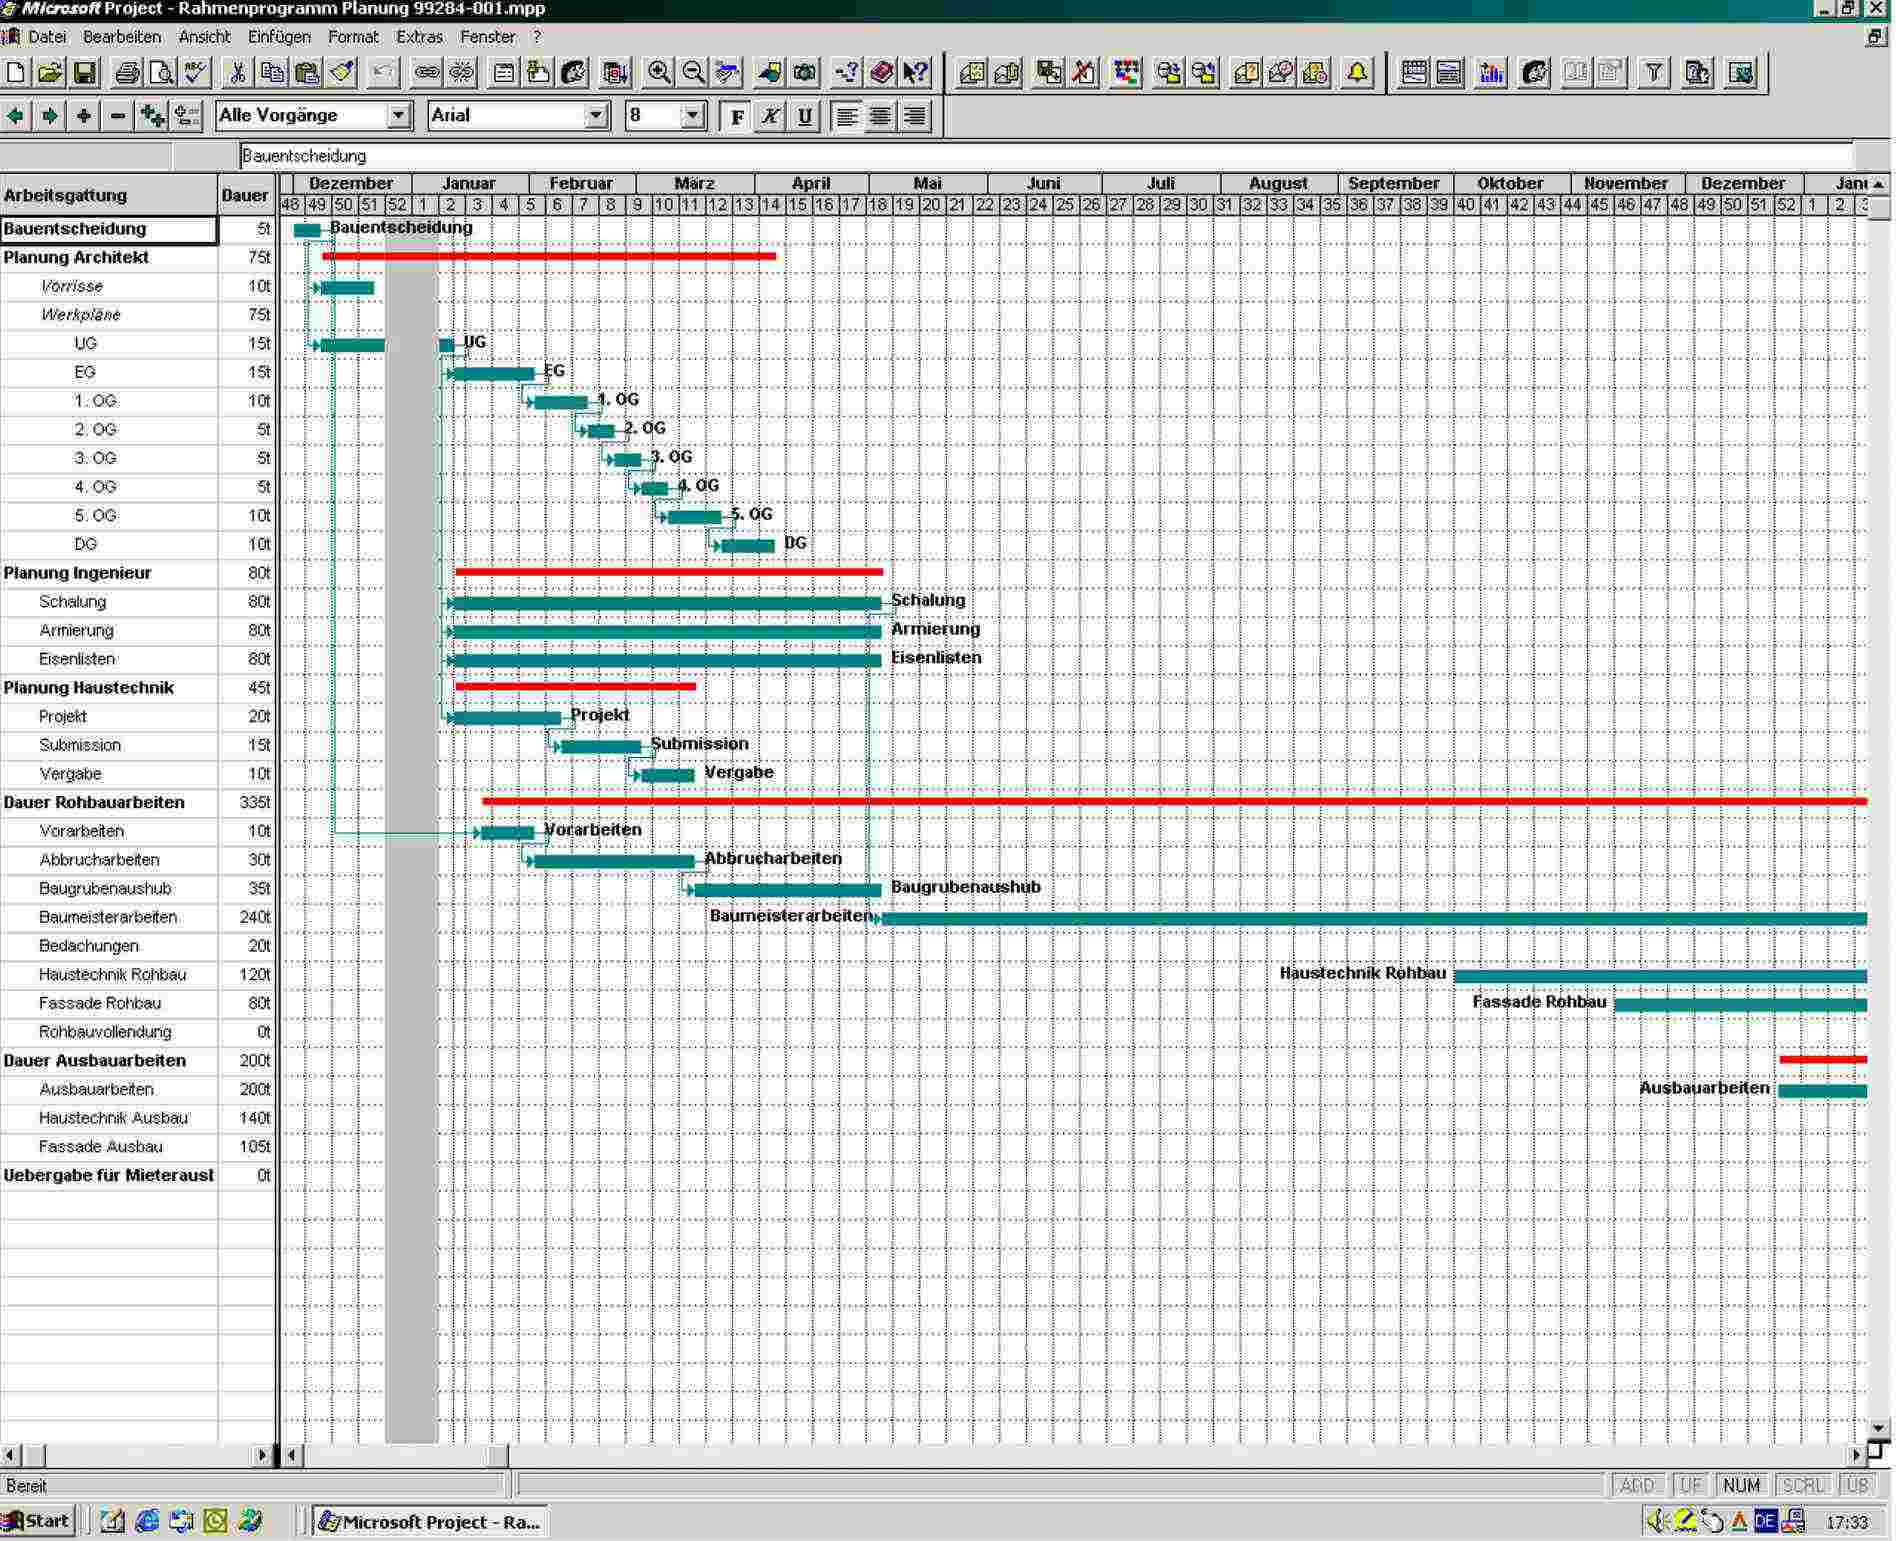Click the Zoom In magnifier icon
The image size is (1896, 1541).
(659, 73)
